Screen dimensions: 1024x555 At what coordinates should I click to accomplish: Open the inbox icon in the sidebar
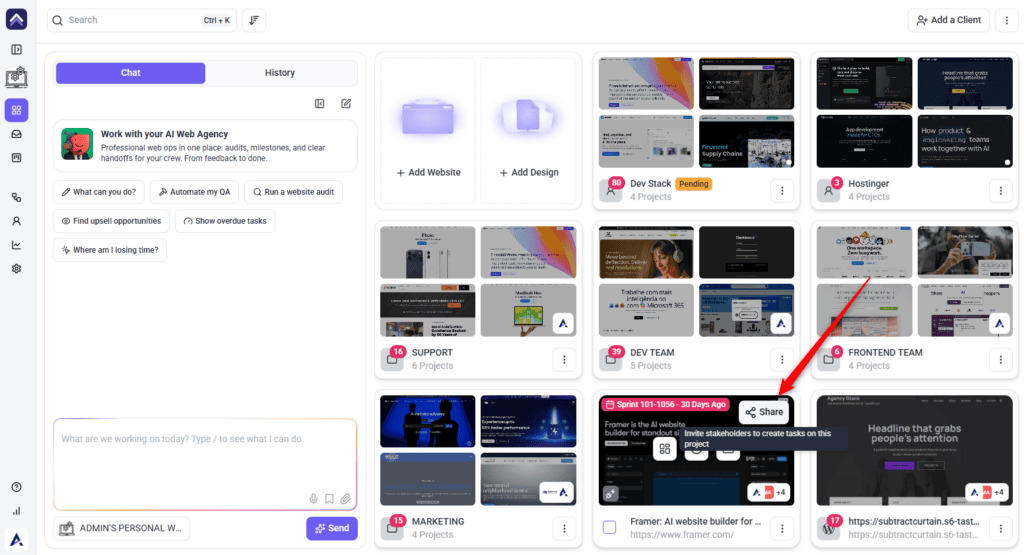(16, 134)
